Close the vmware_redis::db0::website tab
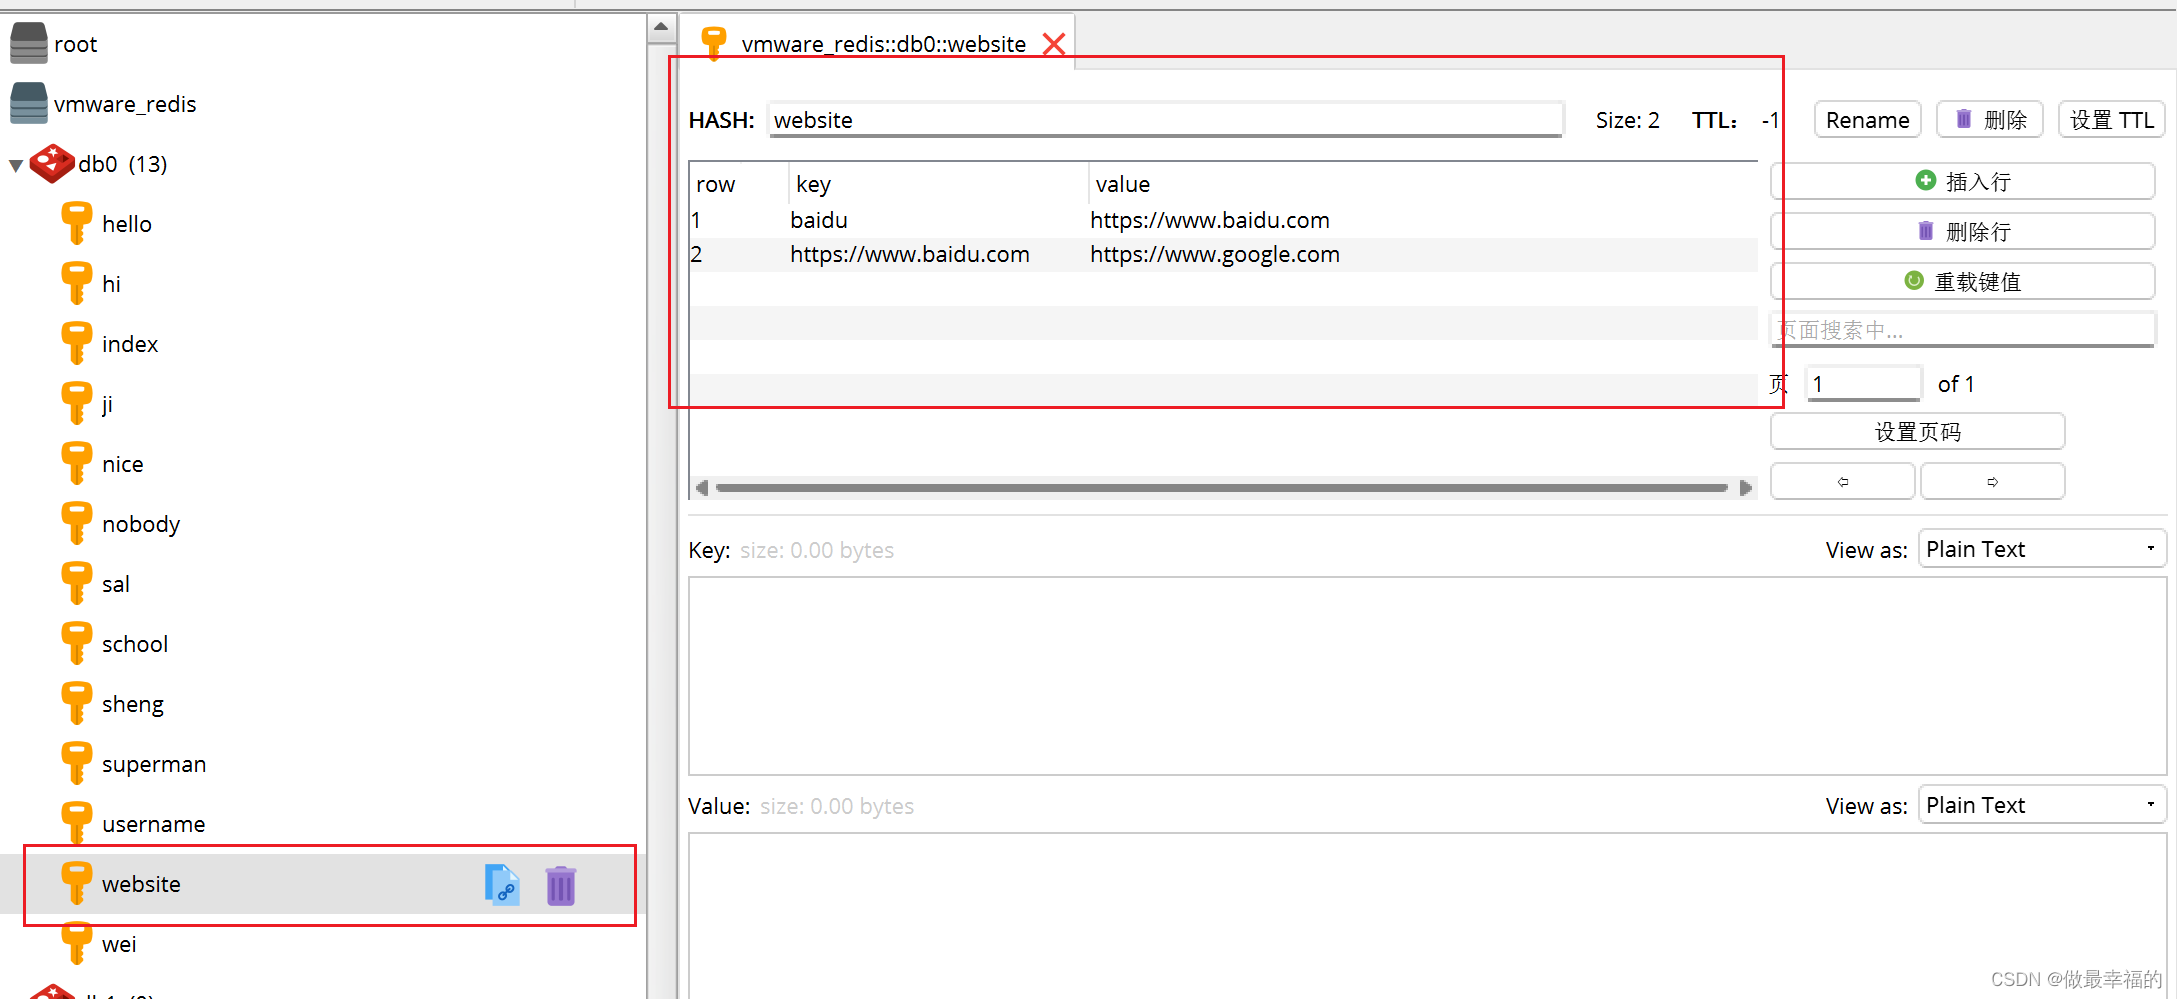 tap(1054, 44)
